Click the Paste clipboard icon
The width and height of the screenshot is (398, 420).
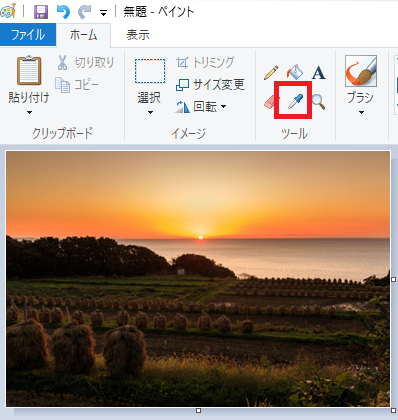click(29, 70)
